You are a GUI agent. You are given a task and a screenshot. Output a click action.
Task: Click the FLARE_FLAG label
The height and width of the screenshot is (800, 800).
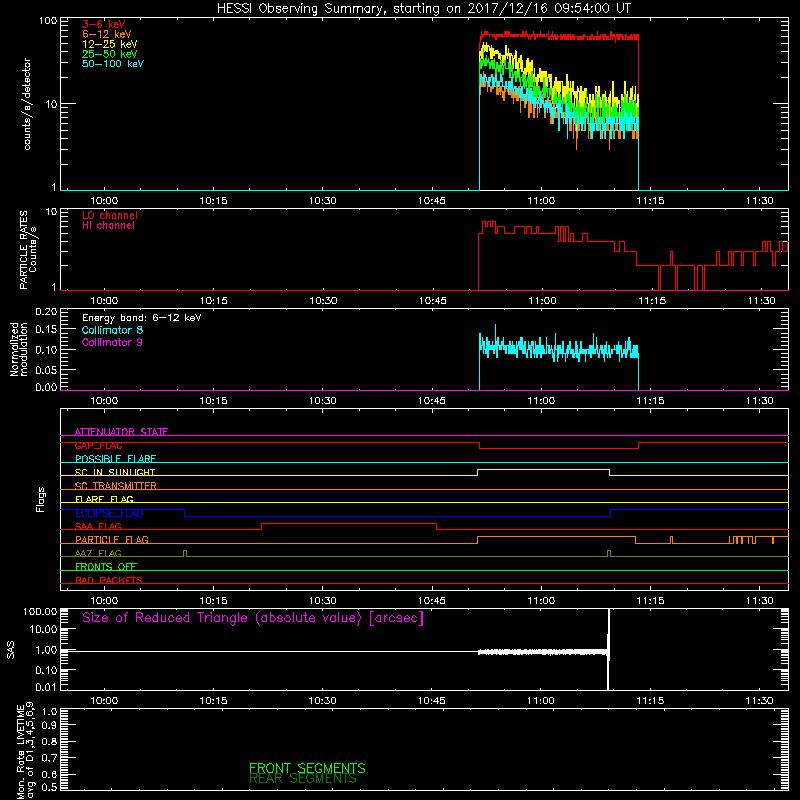point(104,499)
